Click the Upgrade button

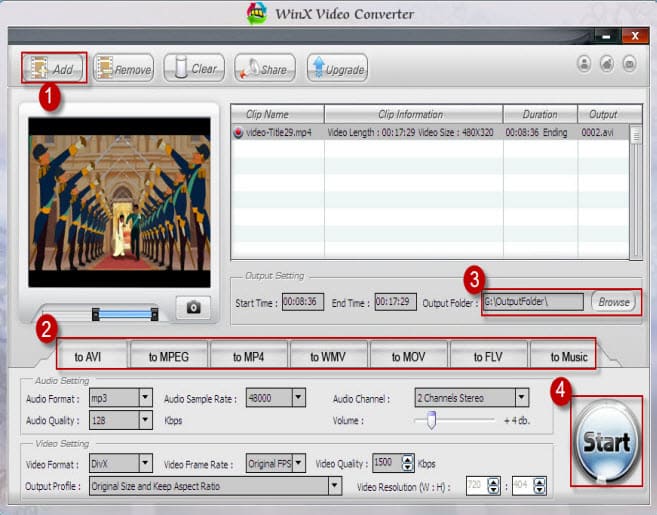337,68
